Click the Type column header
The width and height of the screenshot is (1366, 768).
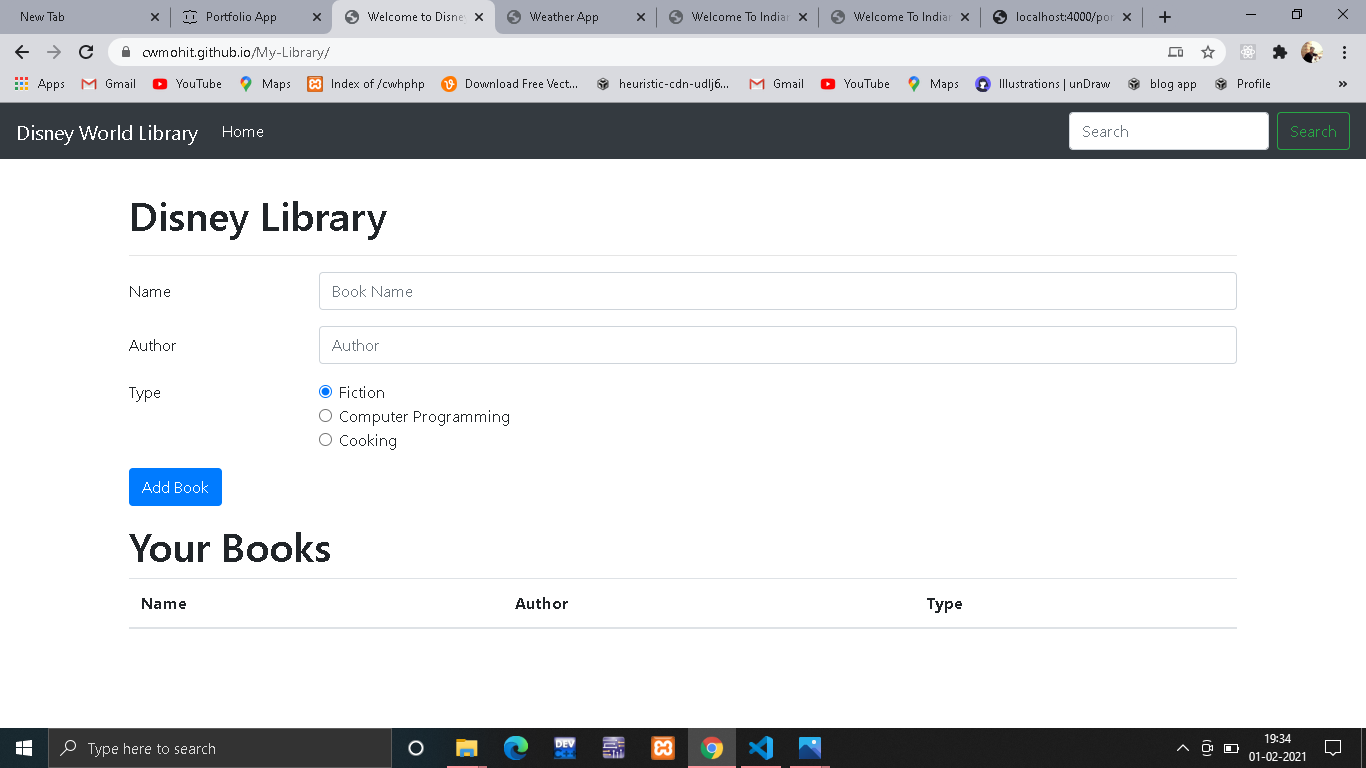click(944, 604)
